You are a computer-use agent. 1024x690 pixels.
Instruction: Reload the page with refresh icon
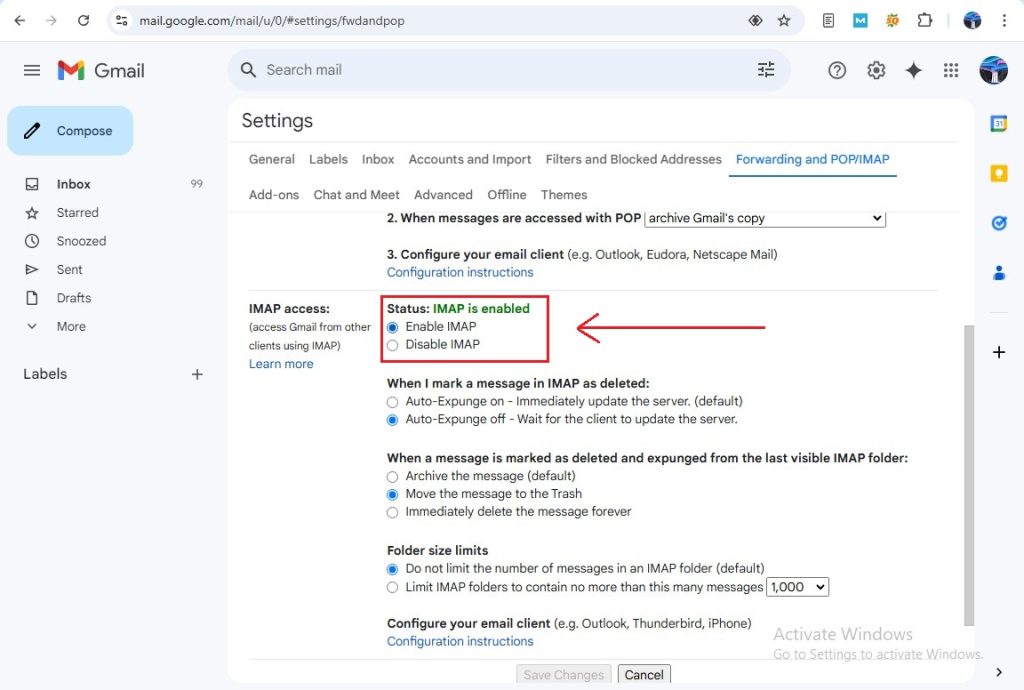83,20
